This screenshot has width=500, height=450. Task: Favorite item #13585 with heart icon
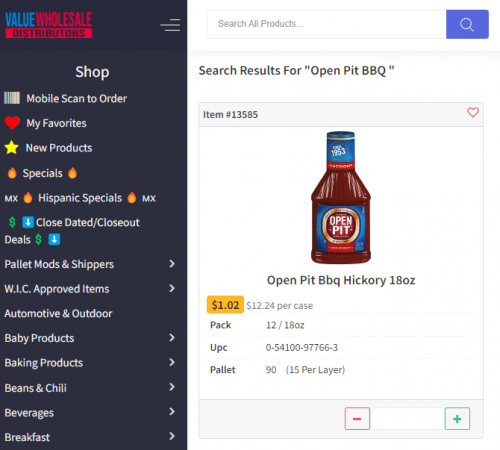tap(473, 112)
